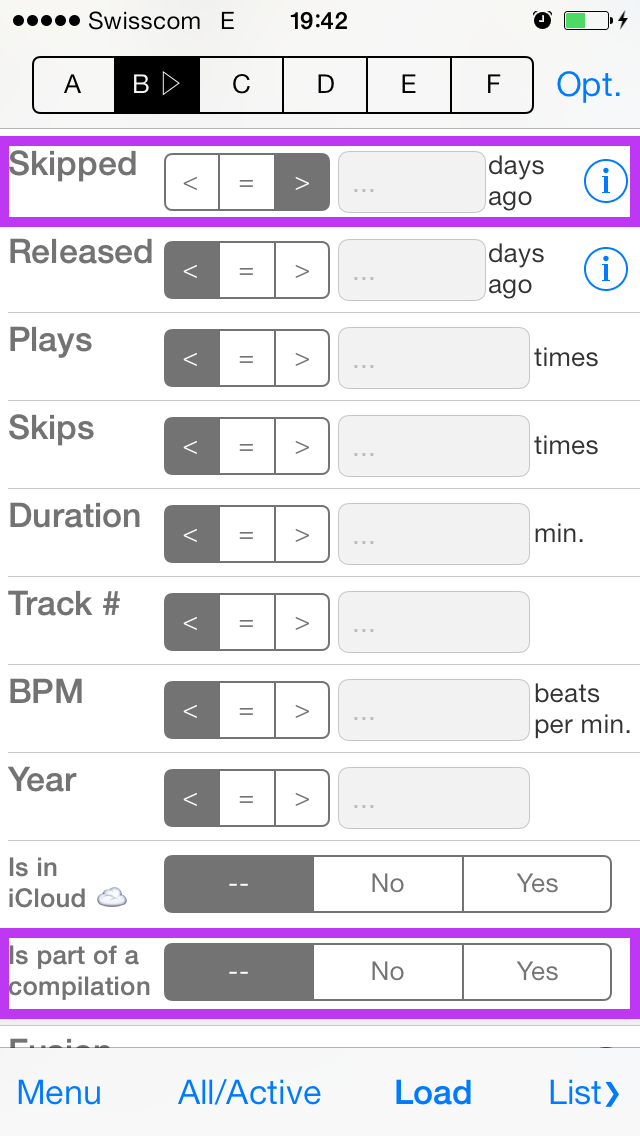Viewport: 640px width, 1136px height.
Task: Tap All/Active toggle link
Action: 249,1093
